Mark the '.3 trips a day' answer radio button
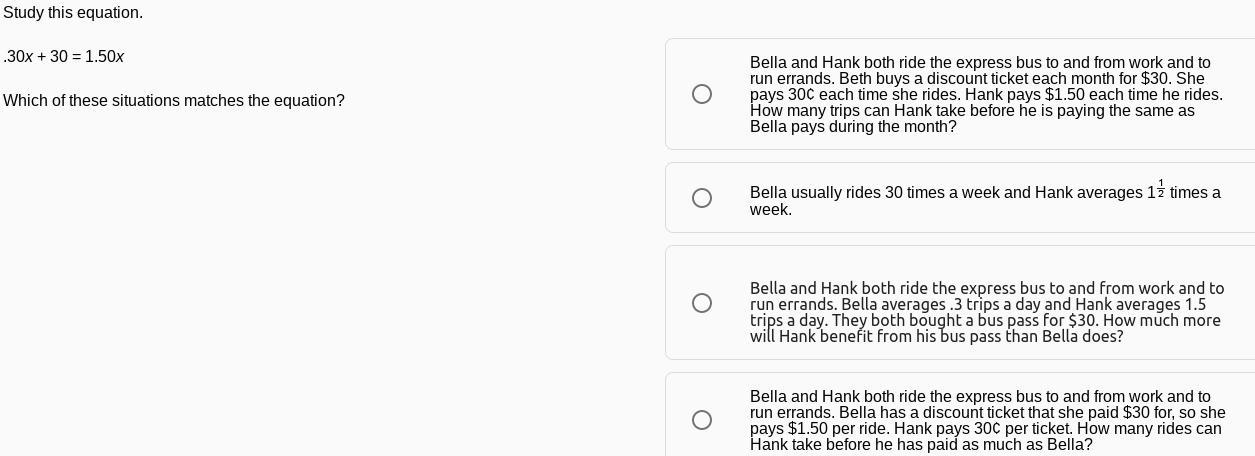 coord(702,303)
